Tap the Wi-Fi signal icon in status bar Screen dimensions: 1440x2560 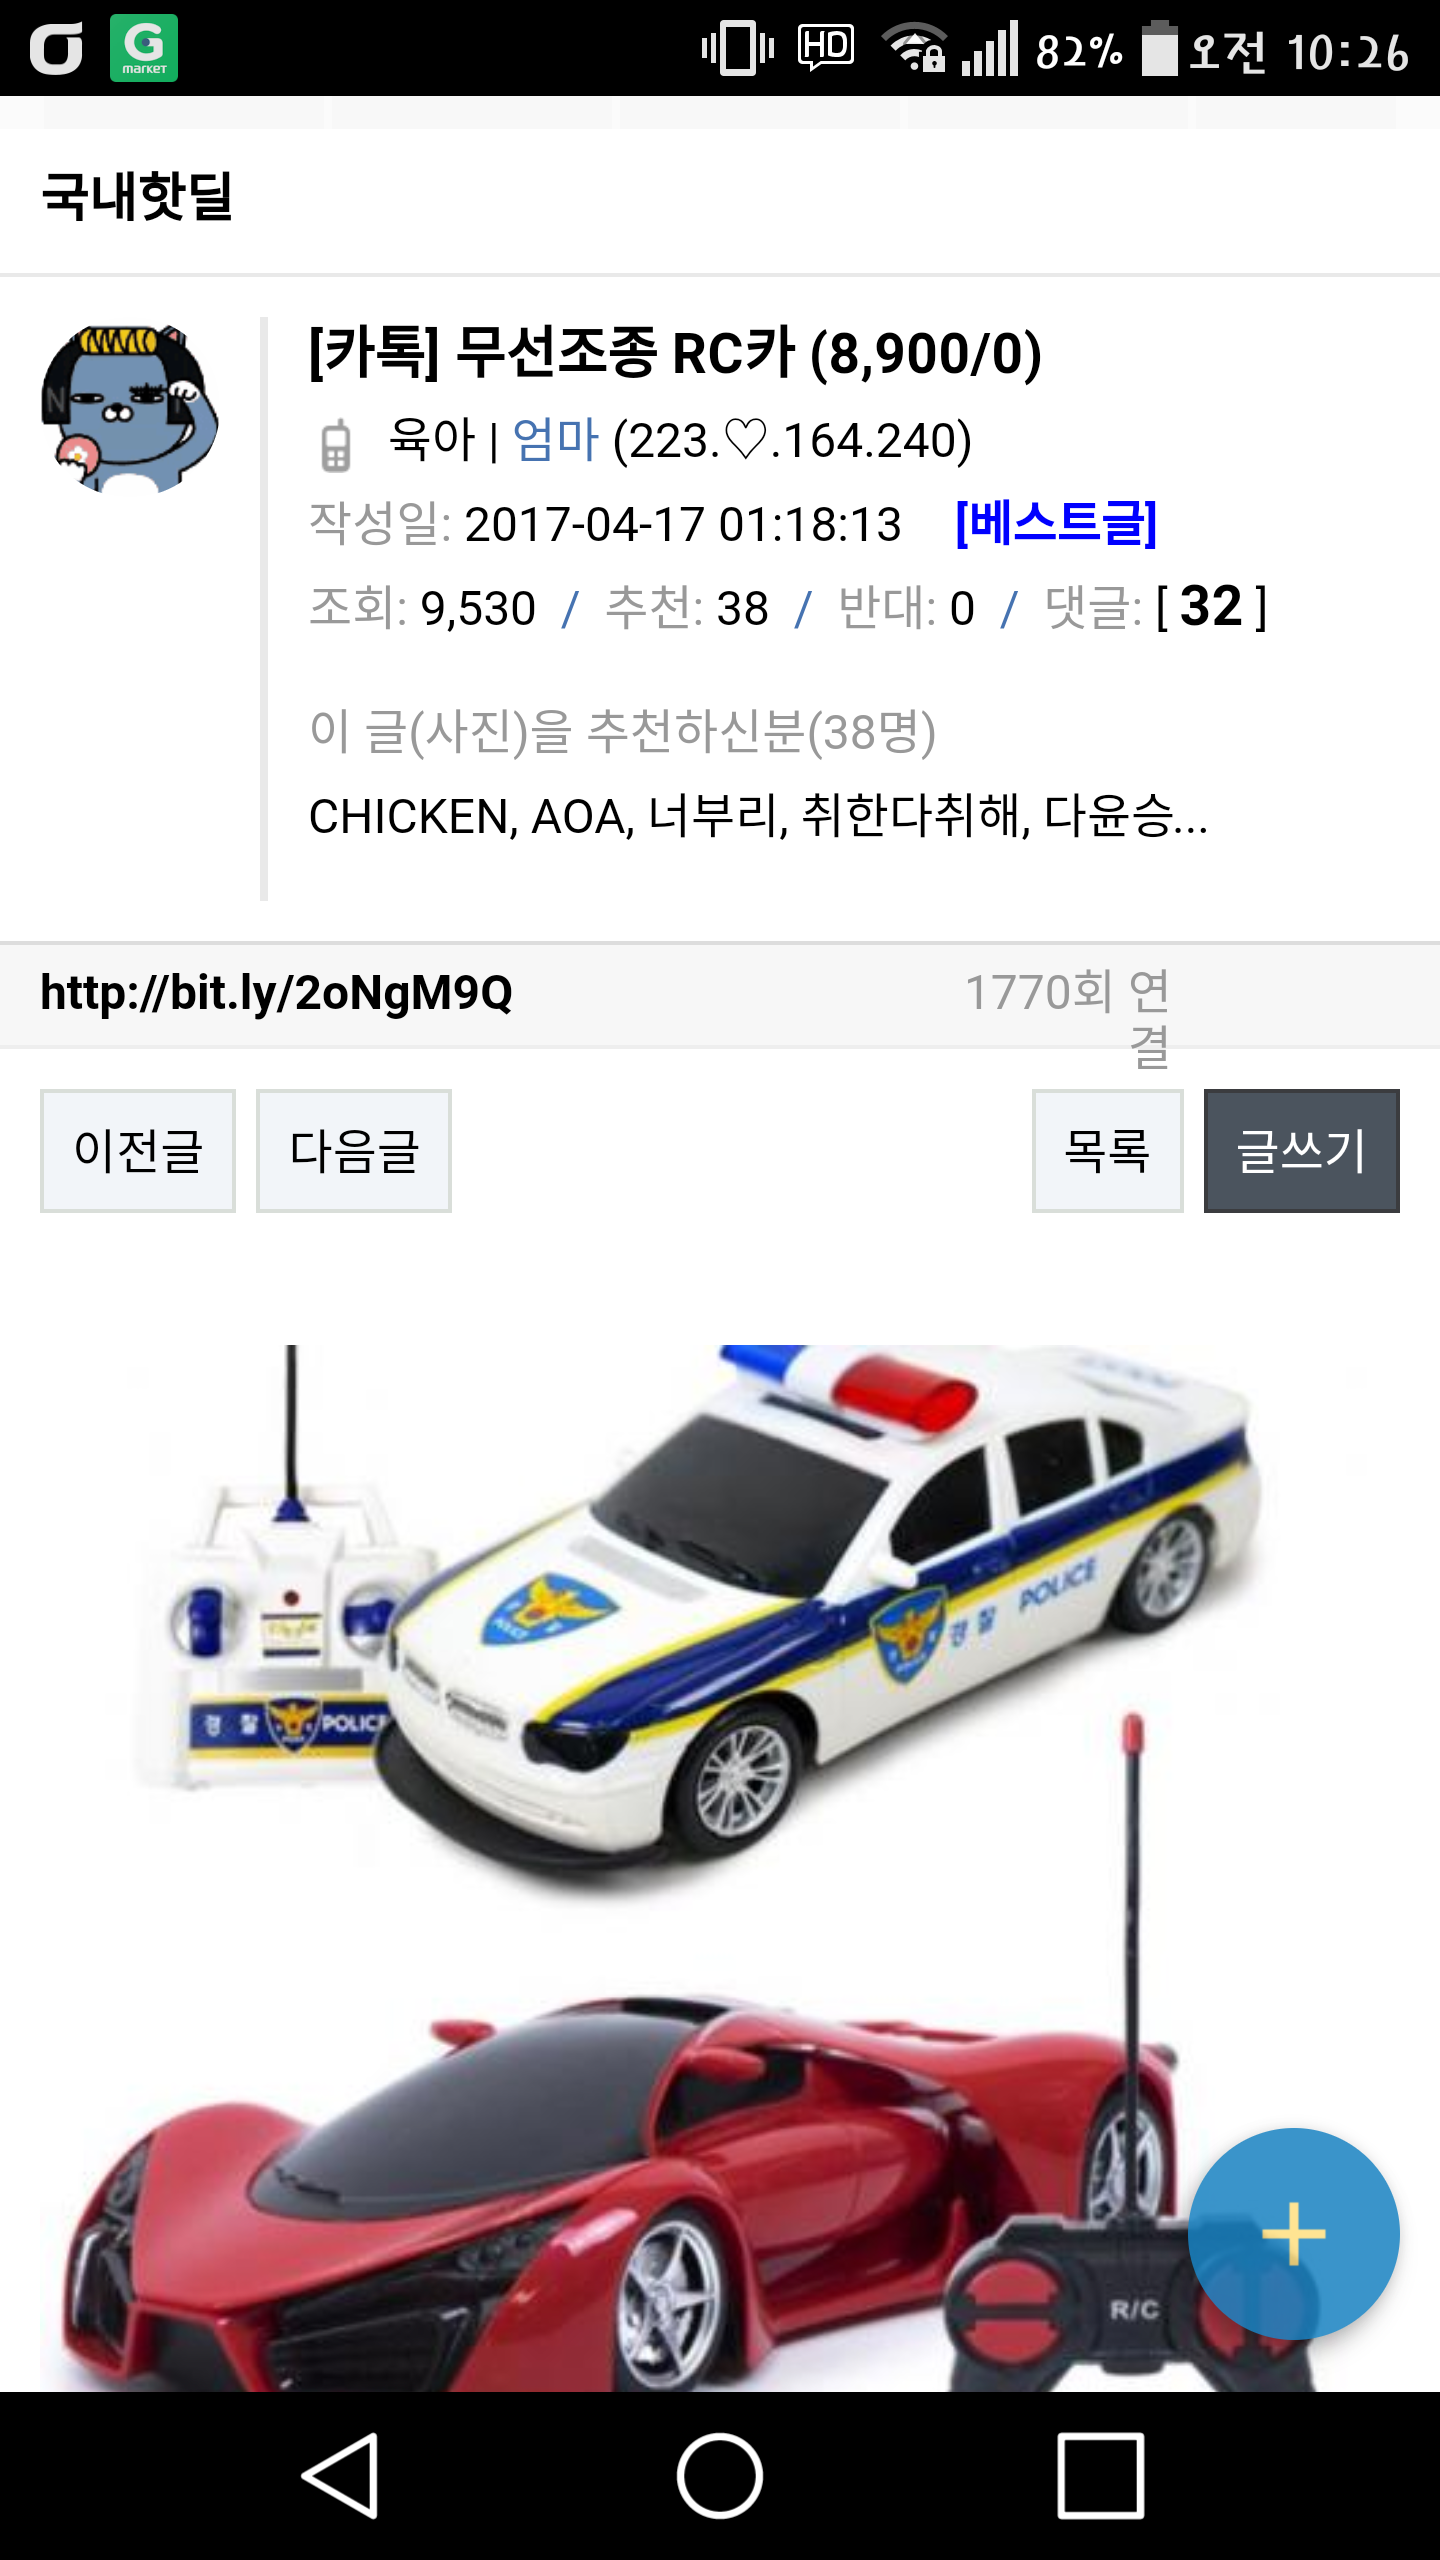pyautogui.click(x=914, y=48)
